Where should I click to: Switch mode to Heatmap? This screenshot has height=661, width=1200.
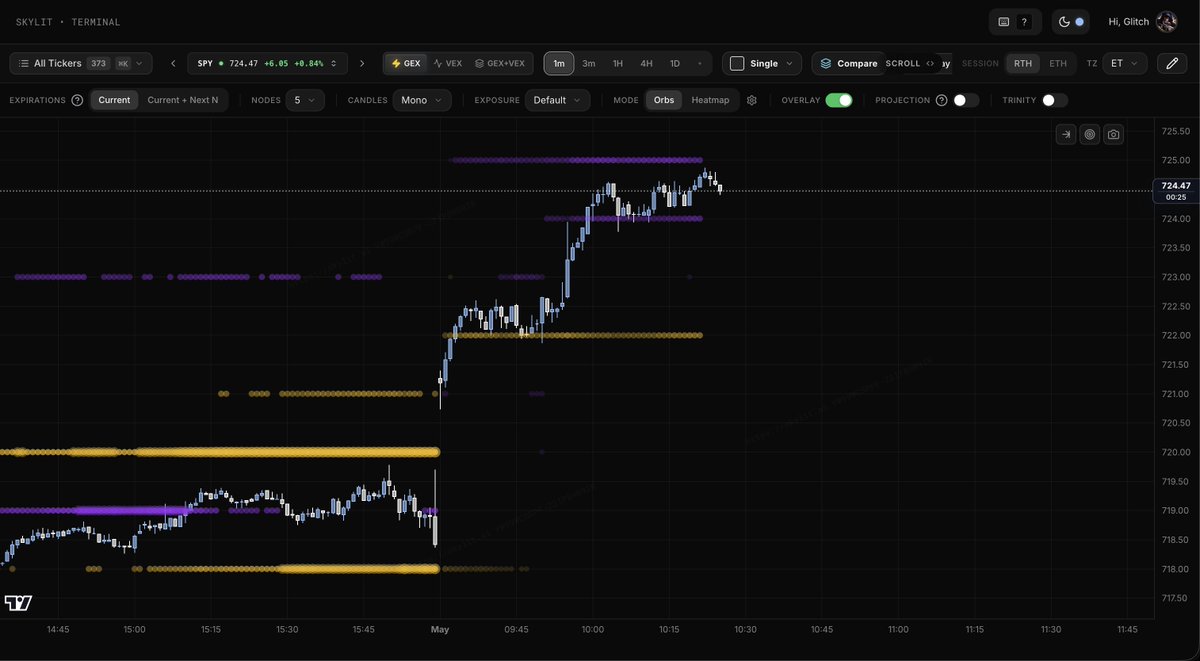point(710,100)
